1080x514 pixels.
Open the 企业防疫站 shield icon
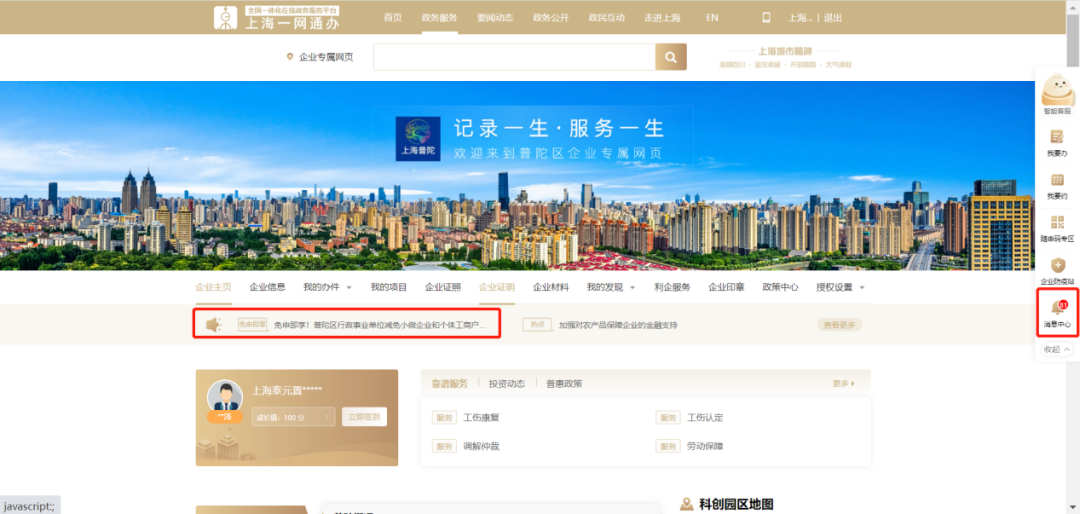pyautogui.click(x=1057, y=265)
